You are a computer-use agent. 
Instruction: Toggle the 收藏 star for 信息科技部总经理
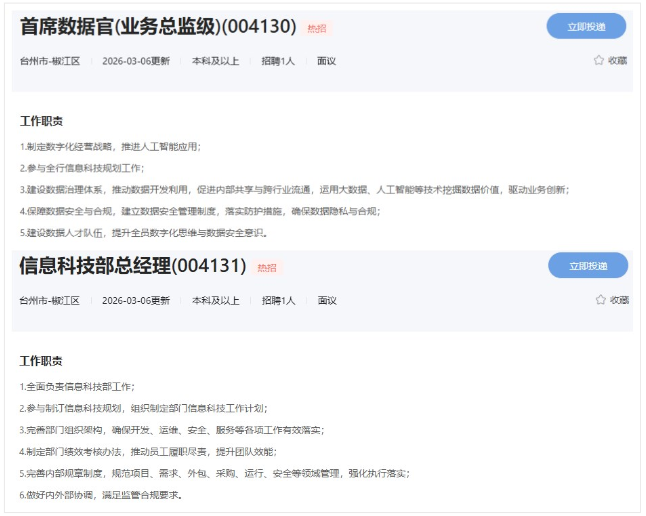(601, 300)
